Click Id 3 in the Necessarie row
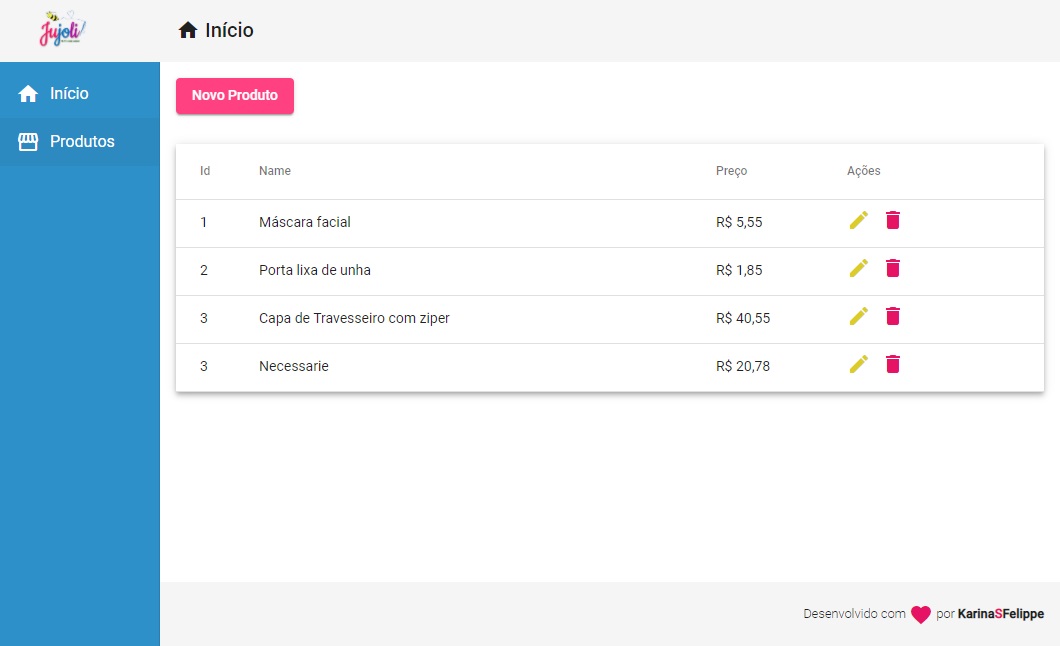Image resolution: width=1060 pixels, height=646 pixels. tap(203, 366)
